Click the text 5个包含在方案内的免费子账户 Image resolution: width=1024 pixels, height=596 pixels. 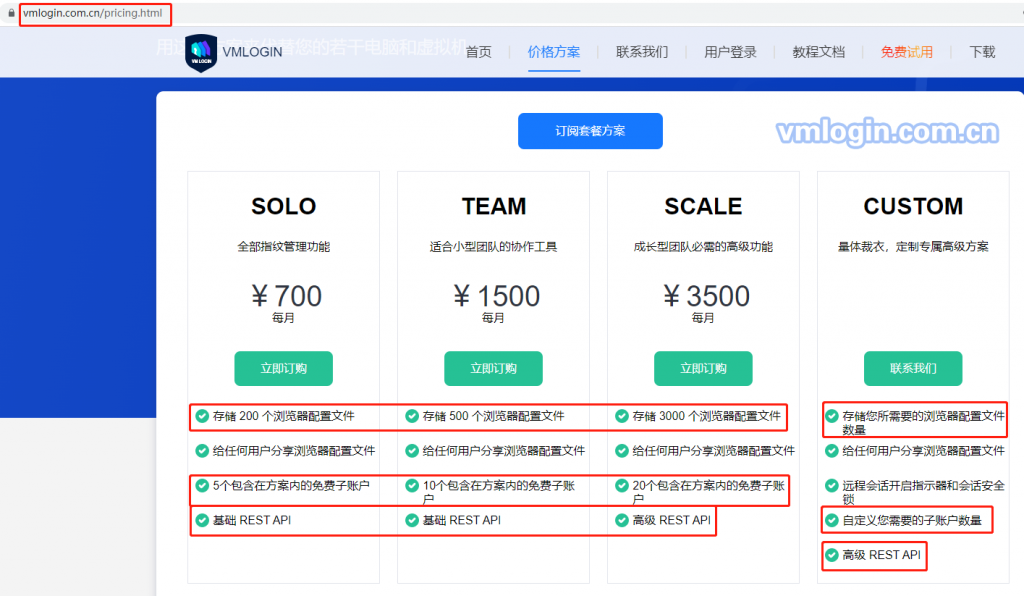[x=291, y=486]
